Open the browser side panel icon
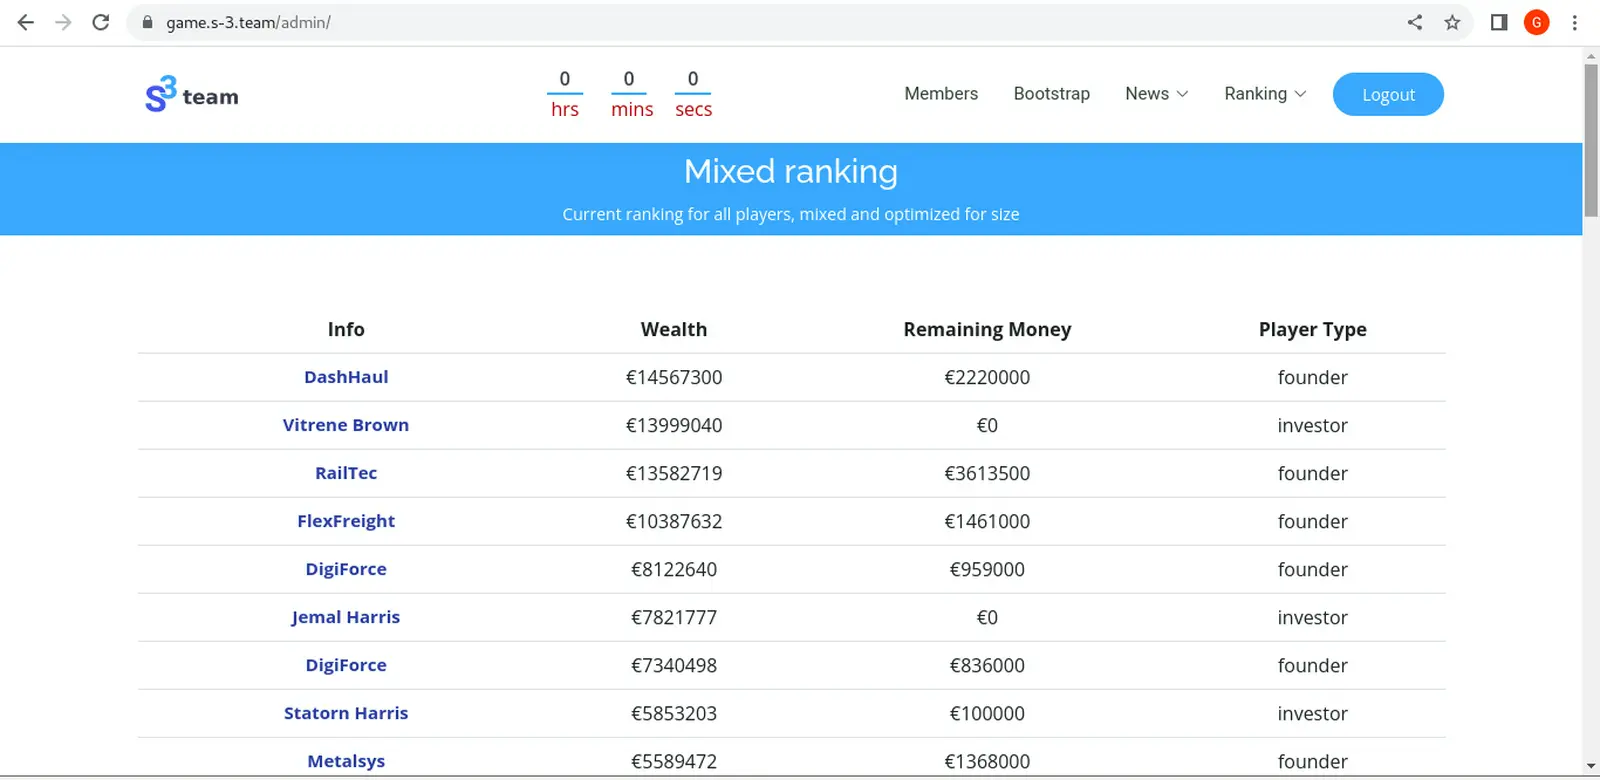The image size is (1600, 780). pyautogui.click(x=1499, y=22)
